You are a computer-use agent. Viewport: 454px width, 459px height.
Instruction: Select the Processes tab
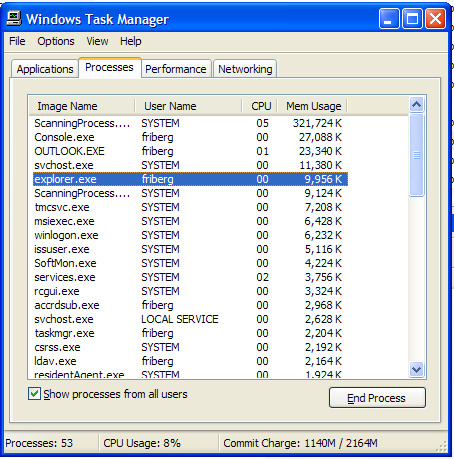(110, 67)
